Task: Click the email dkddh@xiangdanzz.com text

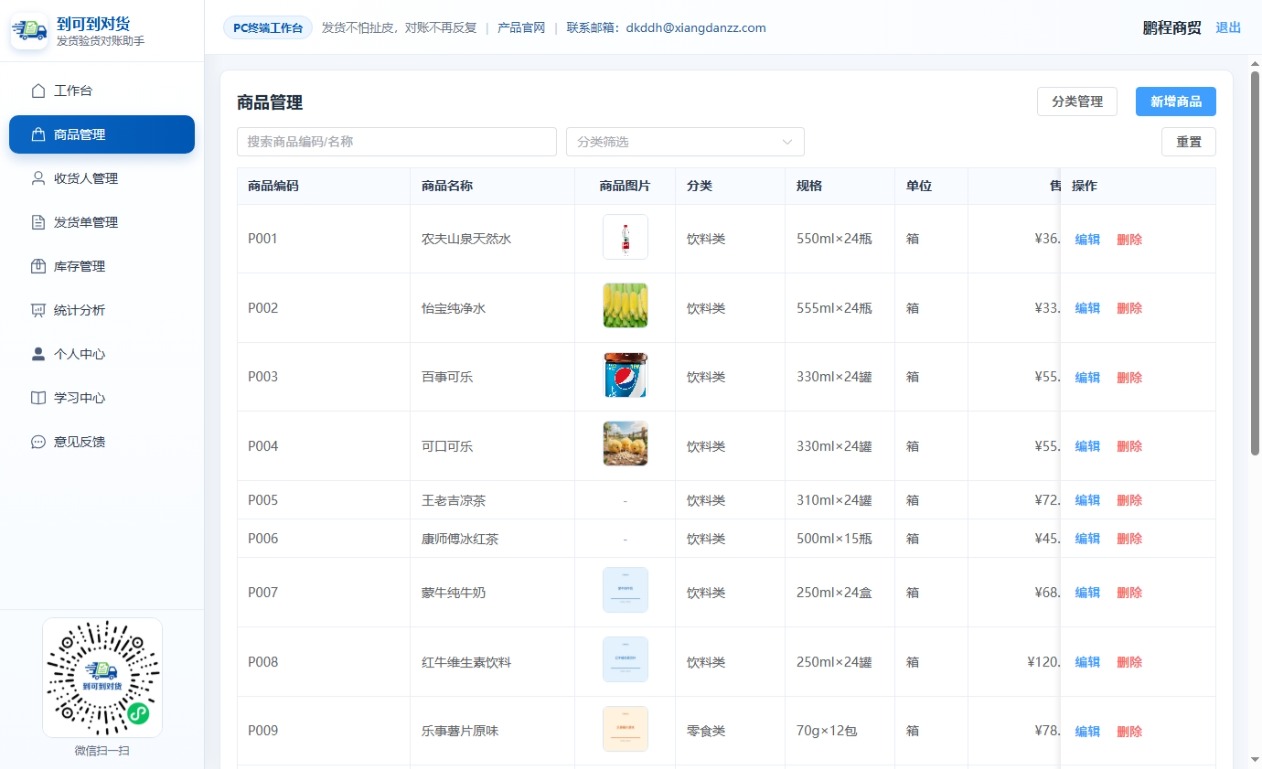Action: [x=696, y=28]
